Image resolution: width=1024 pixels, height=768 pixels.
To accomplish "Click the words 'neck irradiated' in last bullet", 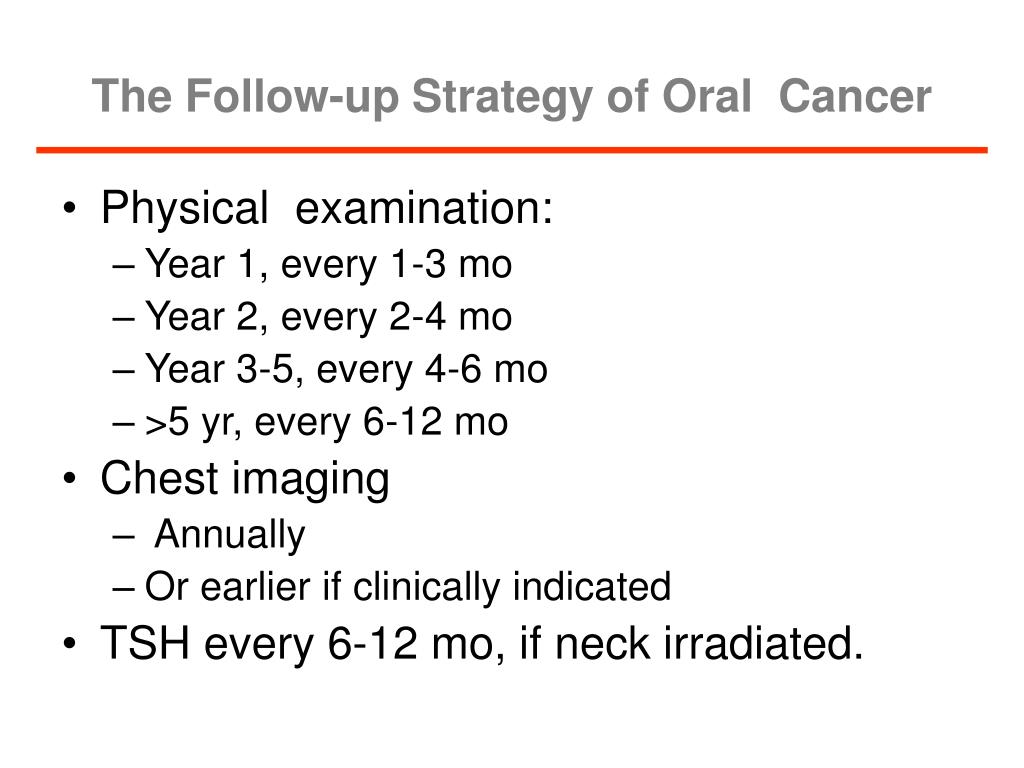I will 709,643.
